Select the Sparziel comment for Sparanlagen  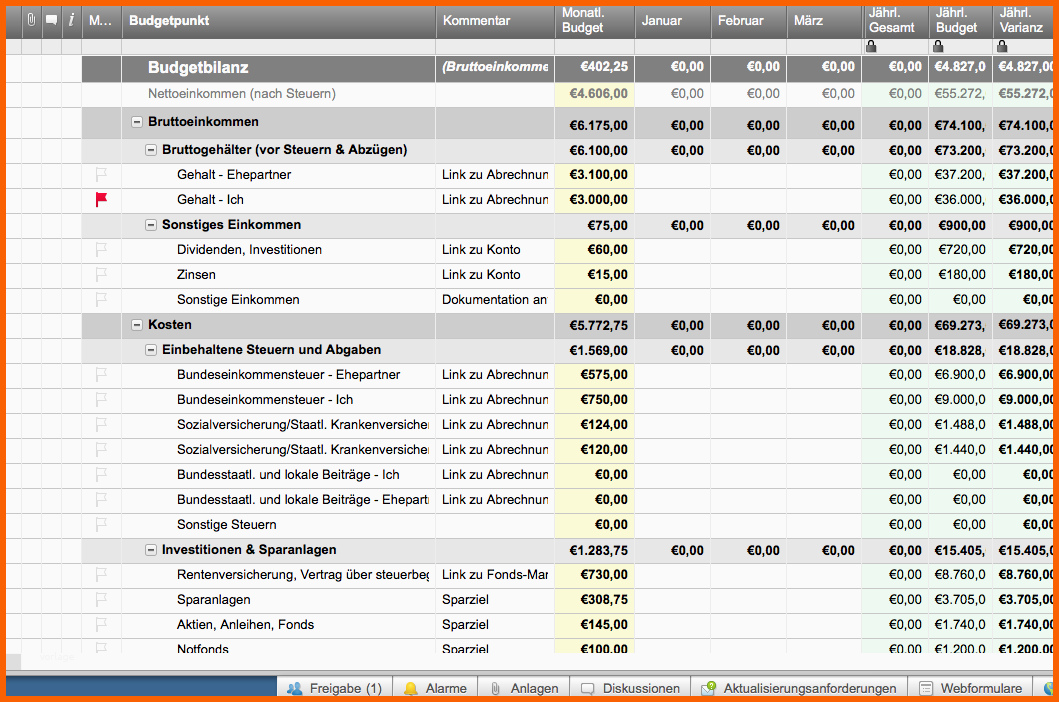(465, 600)
